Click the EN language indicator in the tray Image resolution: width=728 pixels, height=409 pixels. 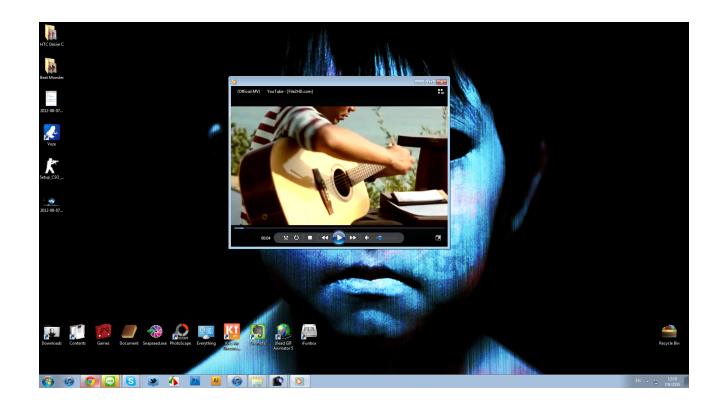click(x=638, y=381)
